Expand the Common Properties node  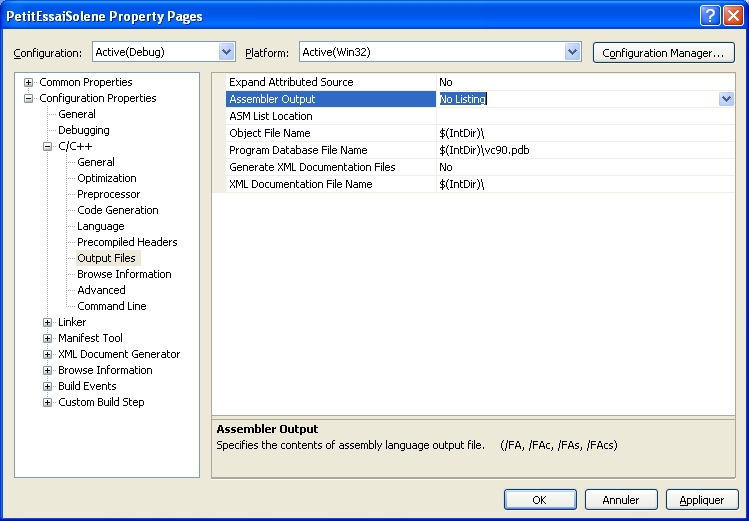click(x=29, y=82)
